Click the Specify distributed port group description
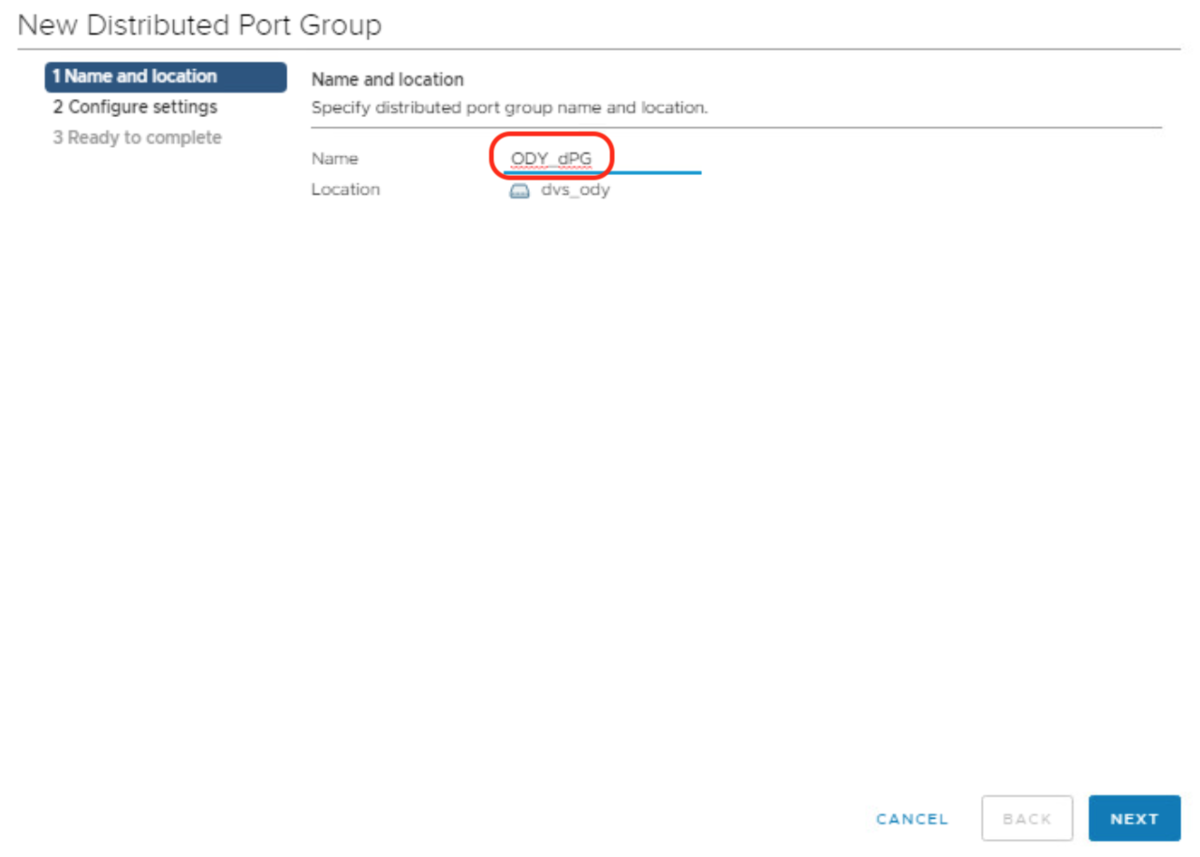Viewport: 1200px width, 857px height. tap(510, 108)
